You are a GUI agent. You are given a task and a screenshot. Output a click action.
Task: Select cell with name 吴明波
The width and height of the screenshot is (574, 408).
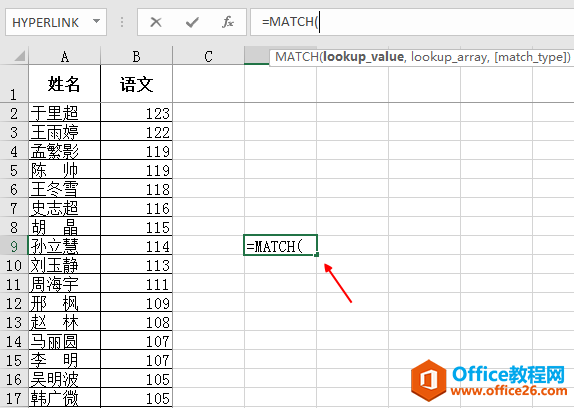[x=64, y=379]
